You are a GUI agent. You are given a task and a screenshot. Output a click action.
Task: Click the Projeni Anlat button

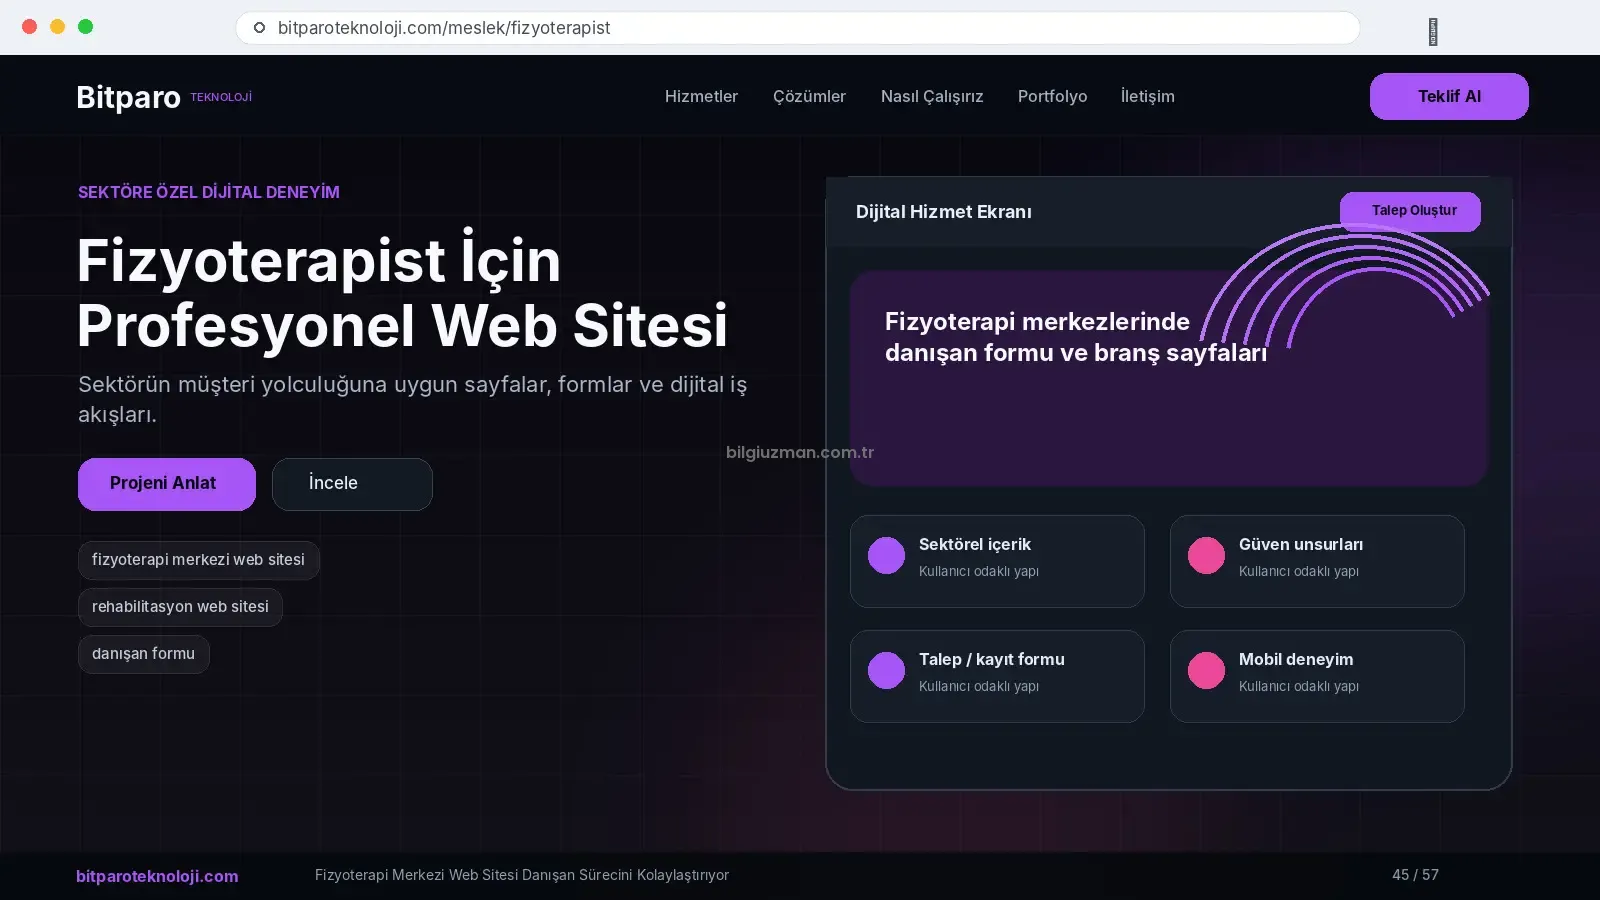(167, 484)
